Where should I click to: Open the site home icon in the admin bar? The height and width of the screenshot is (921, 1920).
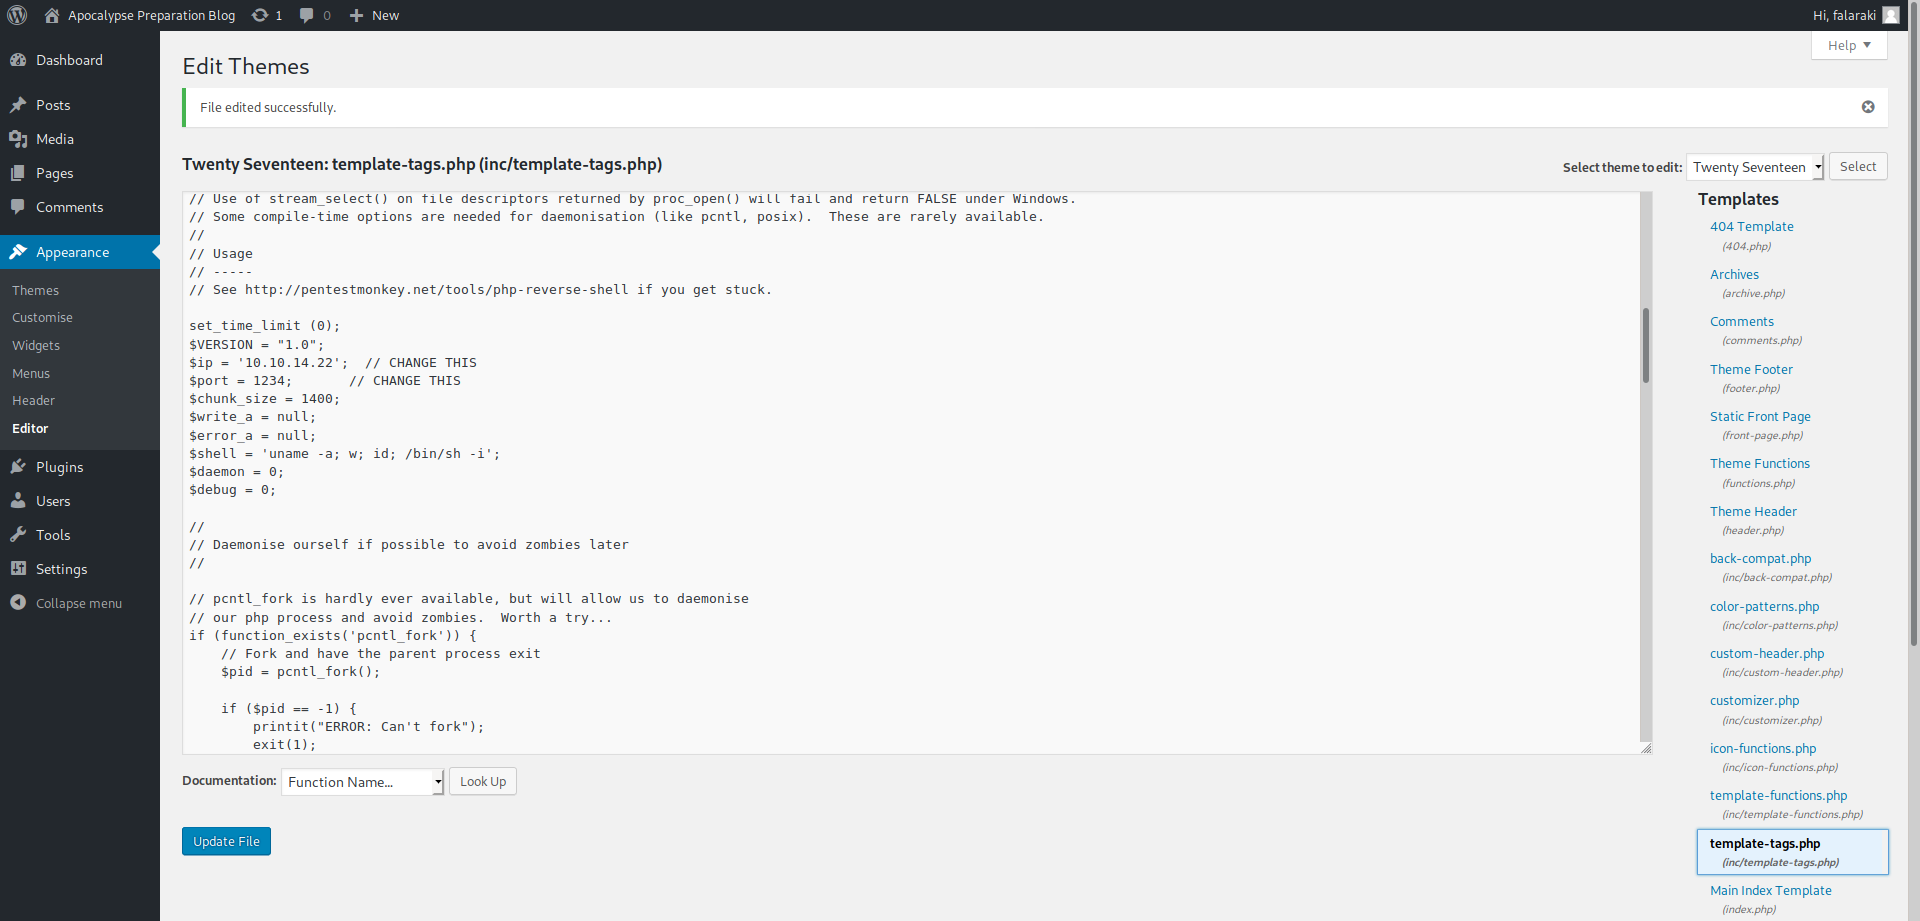click(x=52, y=15)
